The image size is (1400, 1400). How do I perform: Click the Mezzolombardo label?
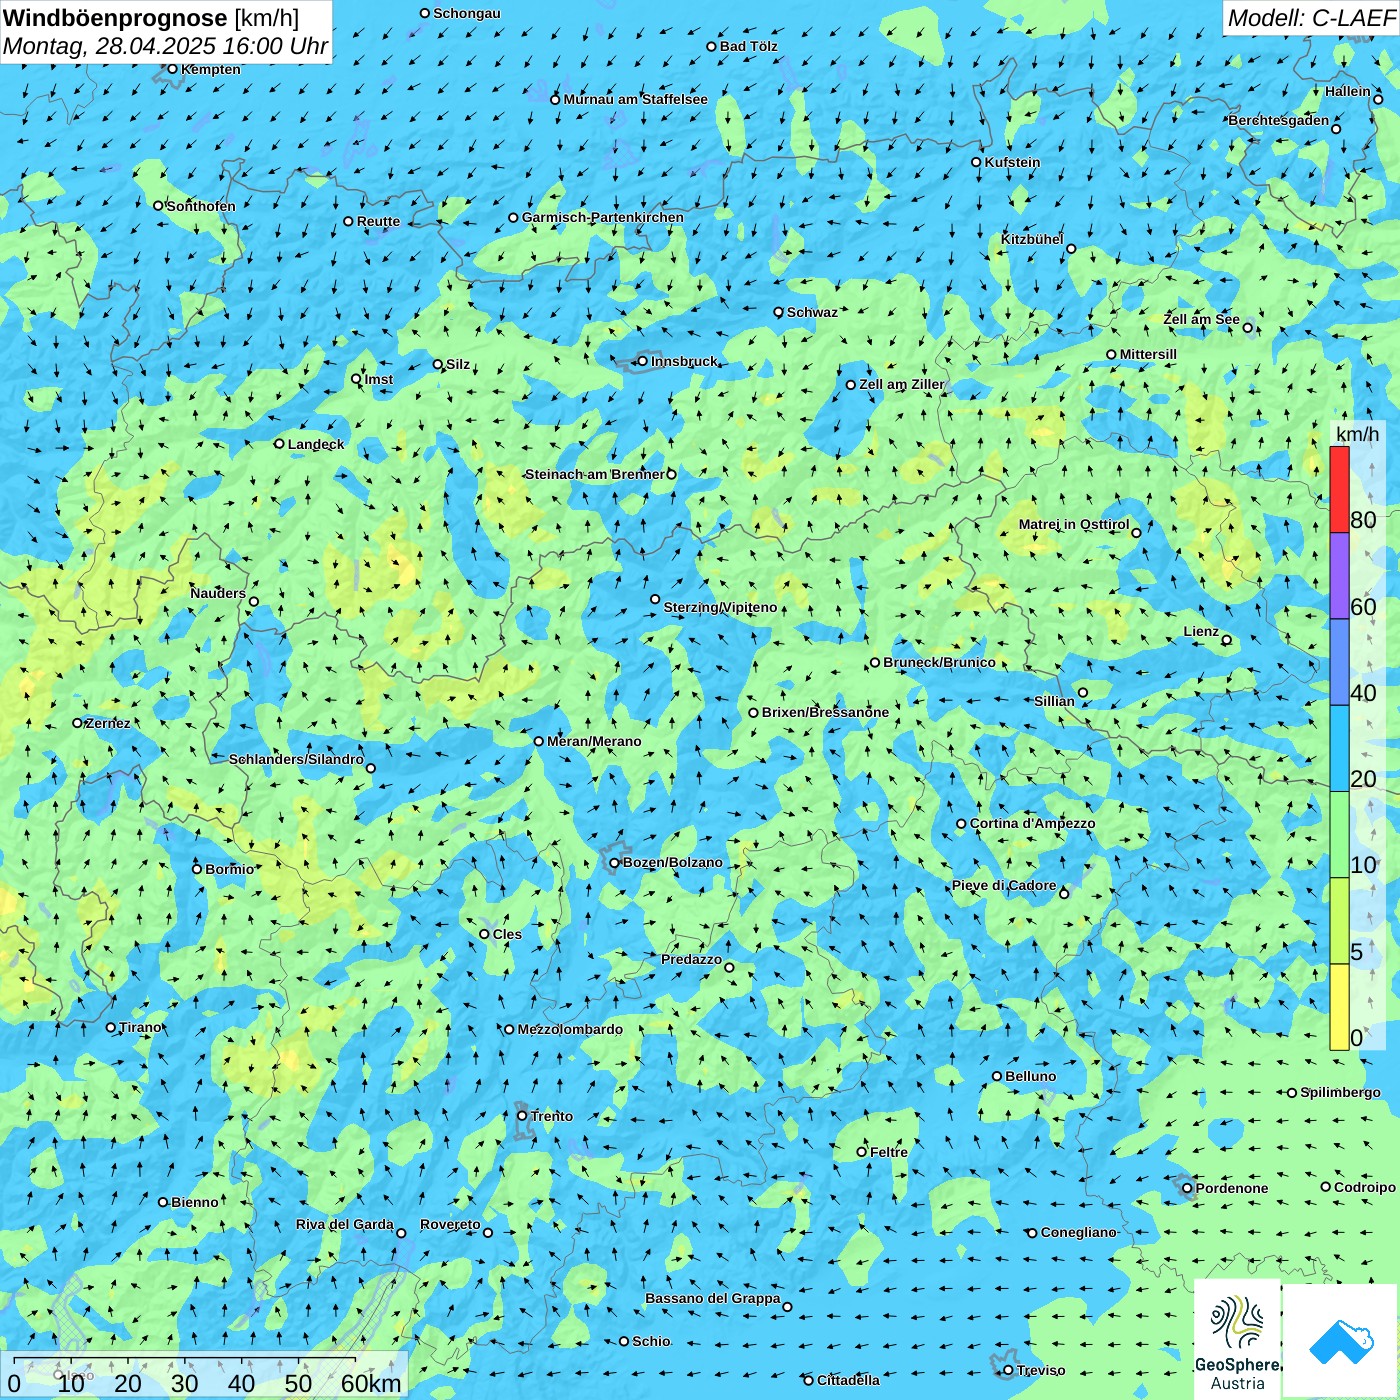click(x=570, y=1029)
